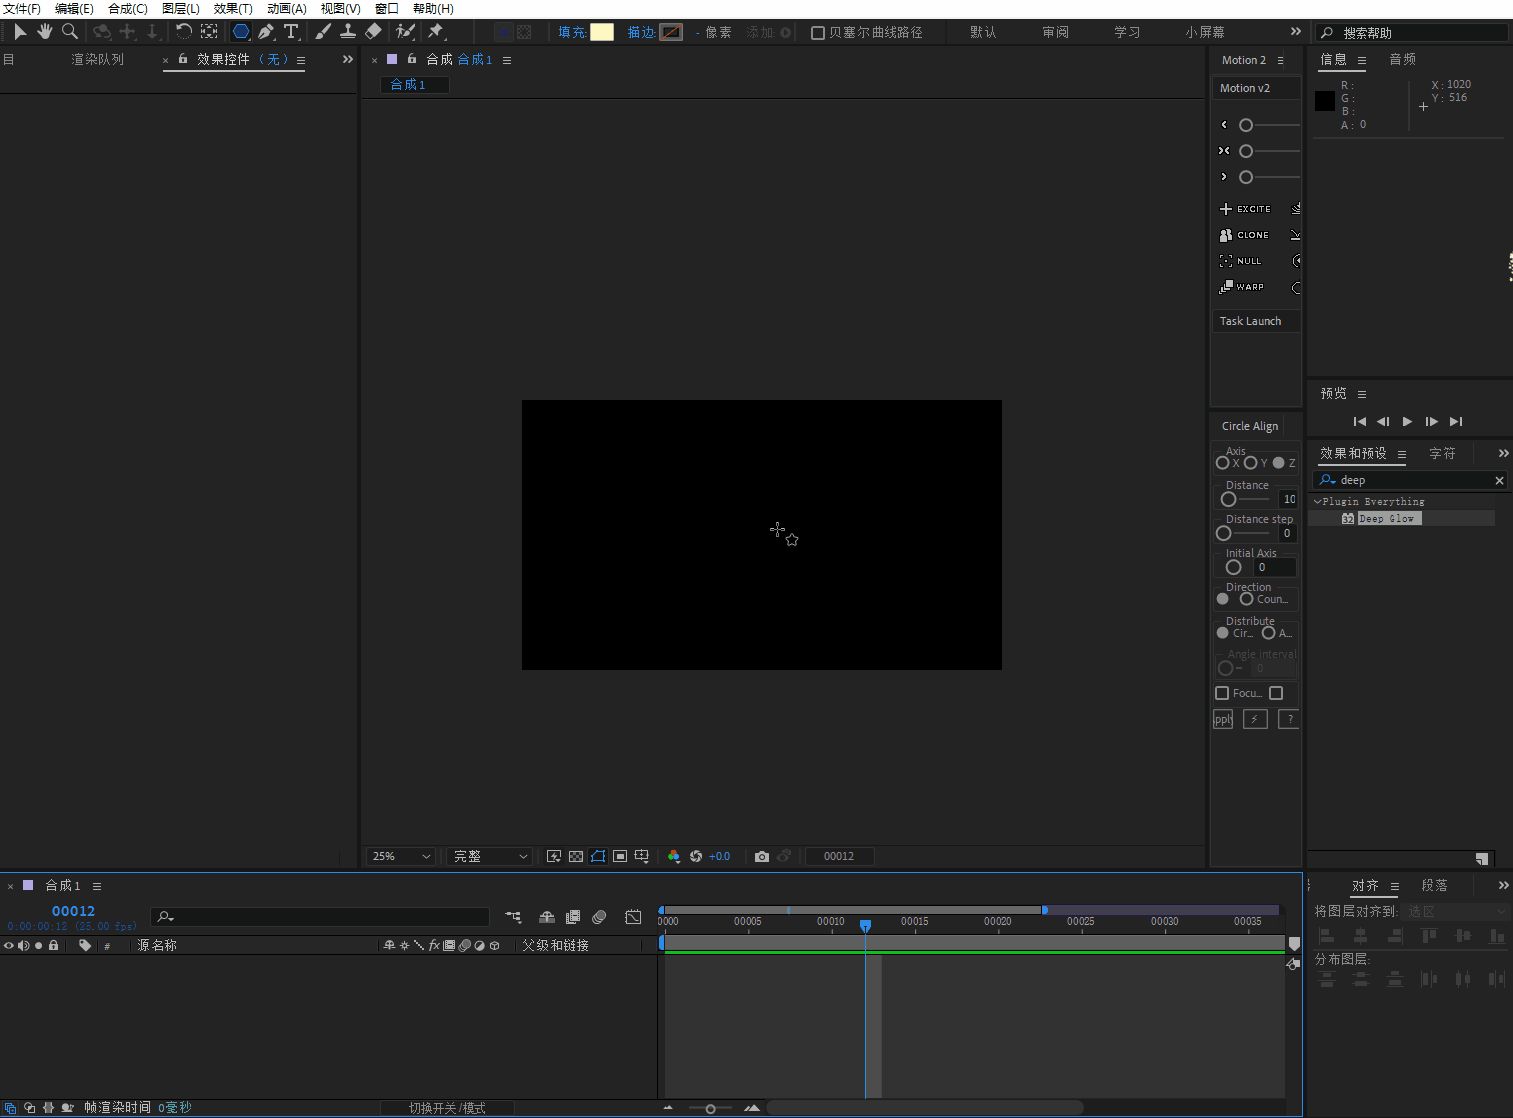Switch to the 音频 tab
Image resolution: width=1513 pixels, height=1118 pixels.
pos(1402,60)
